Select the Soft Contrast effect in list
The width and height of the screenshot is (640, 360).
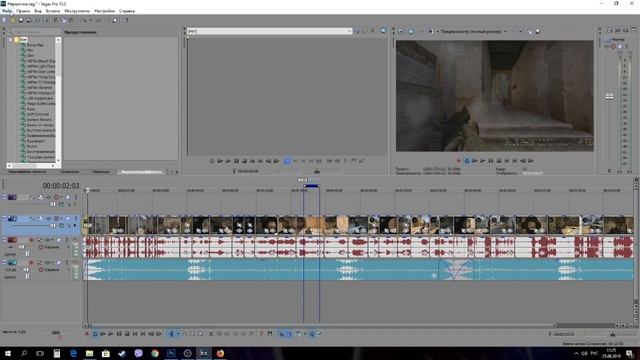[x=38, y=114]
